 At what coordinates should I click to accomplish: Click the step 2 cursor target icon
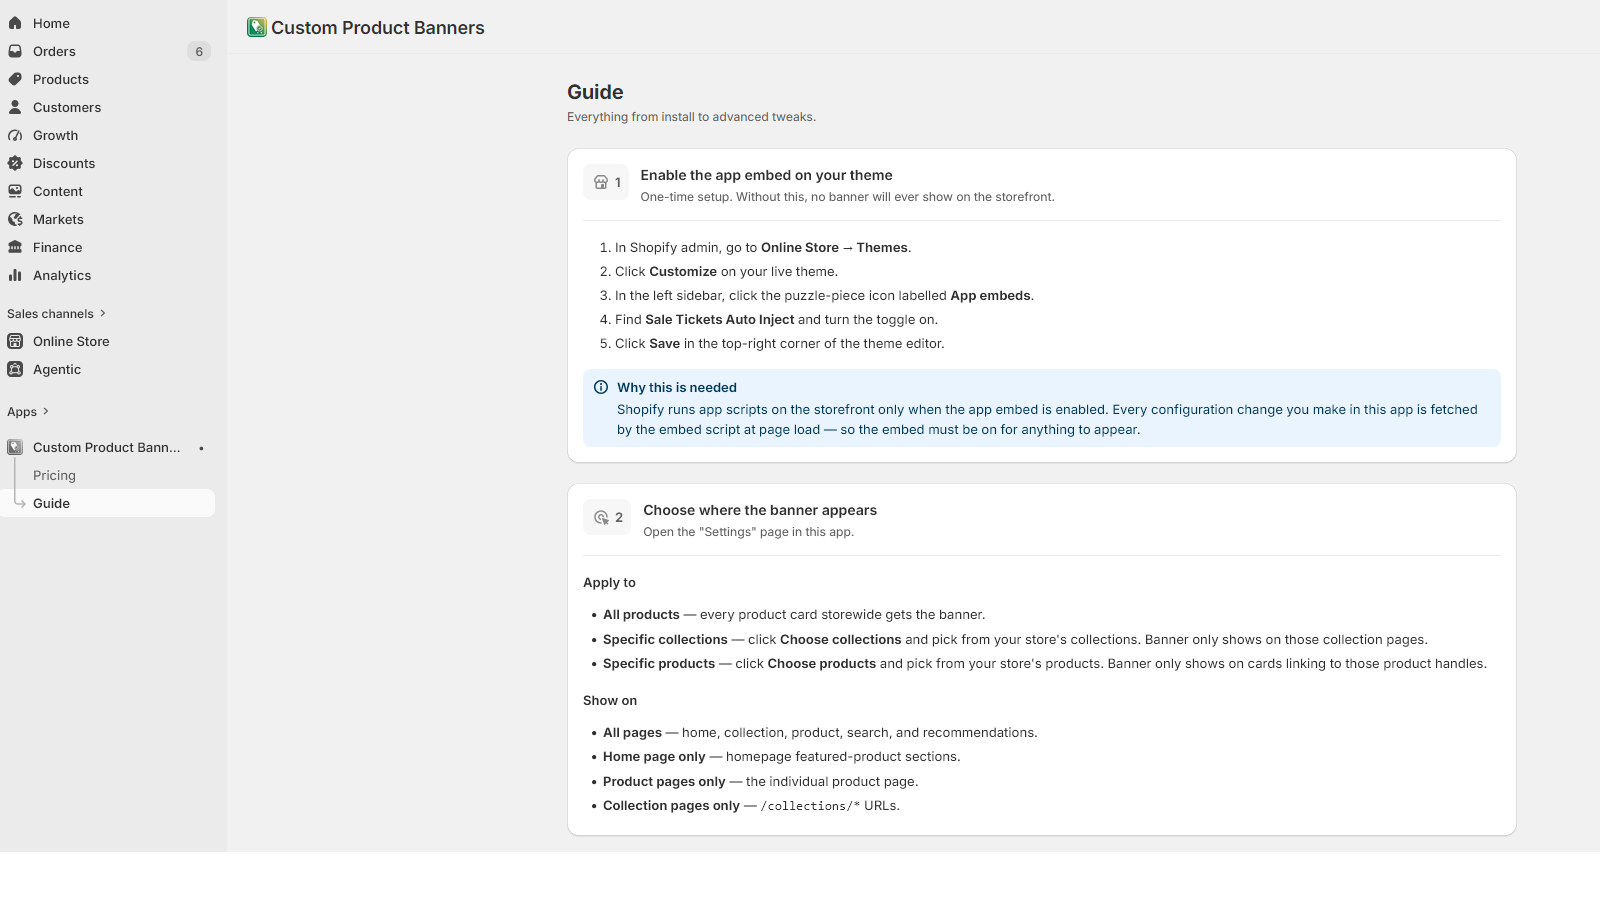pos(601,517)
